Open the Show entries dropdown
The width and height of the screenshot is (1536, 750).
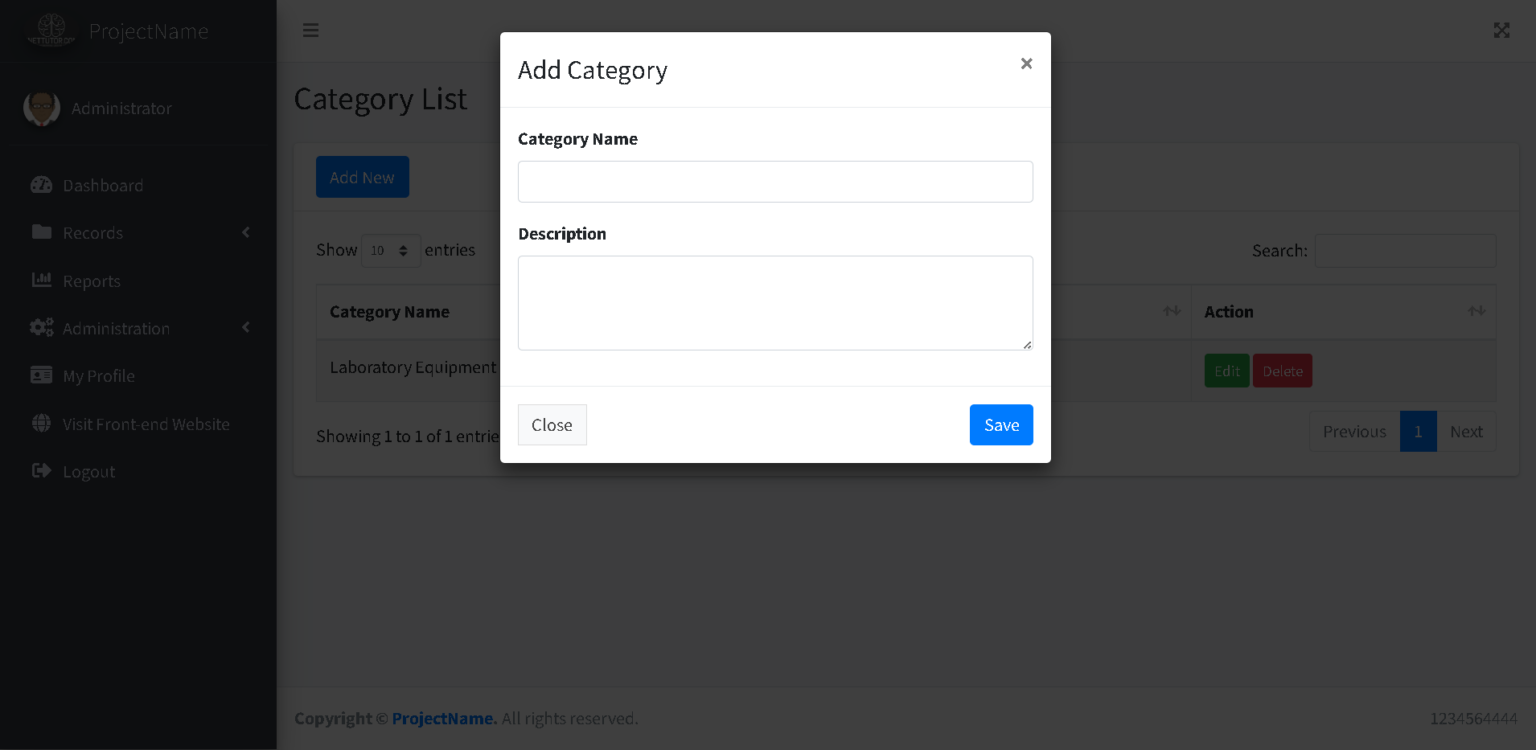pos(391,250)
